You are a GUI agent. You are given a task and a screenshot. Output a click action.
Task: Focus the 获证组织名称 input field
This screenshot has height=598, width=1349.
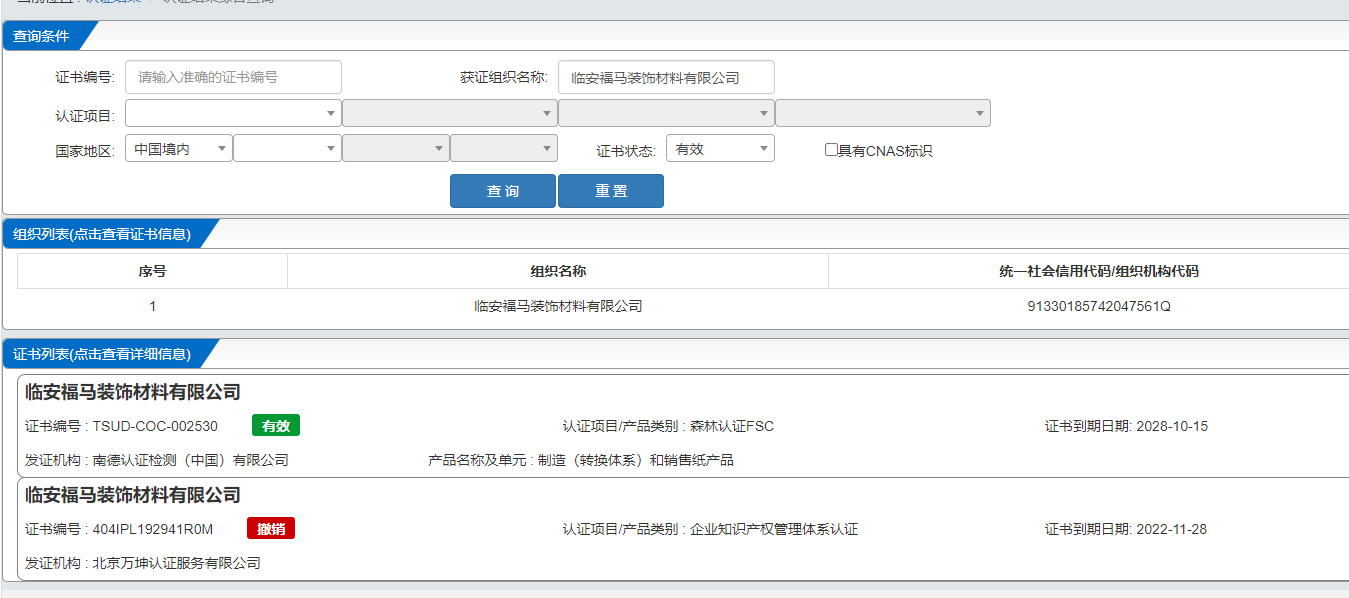[666, 77]
